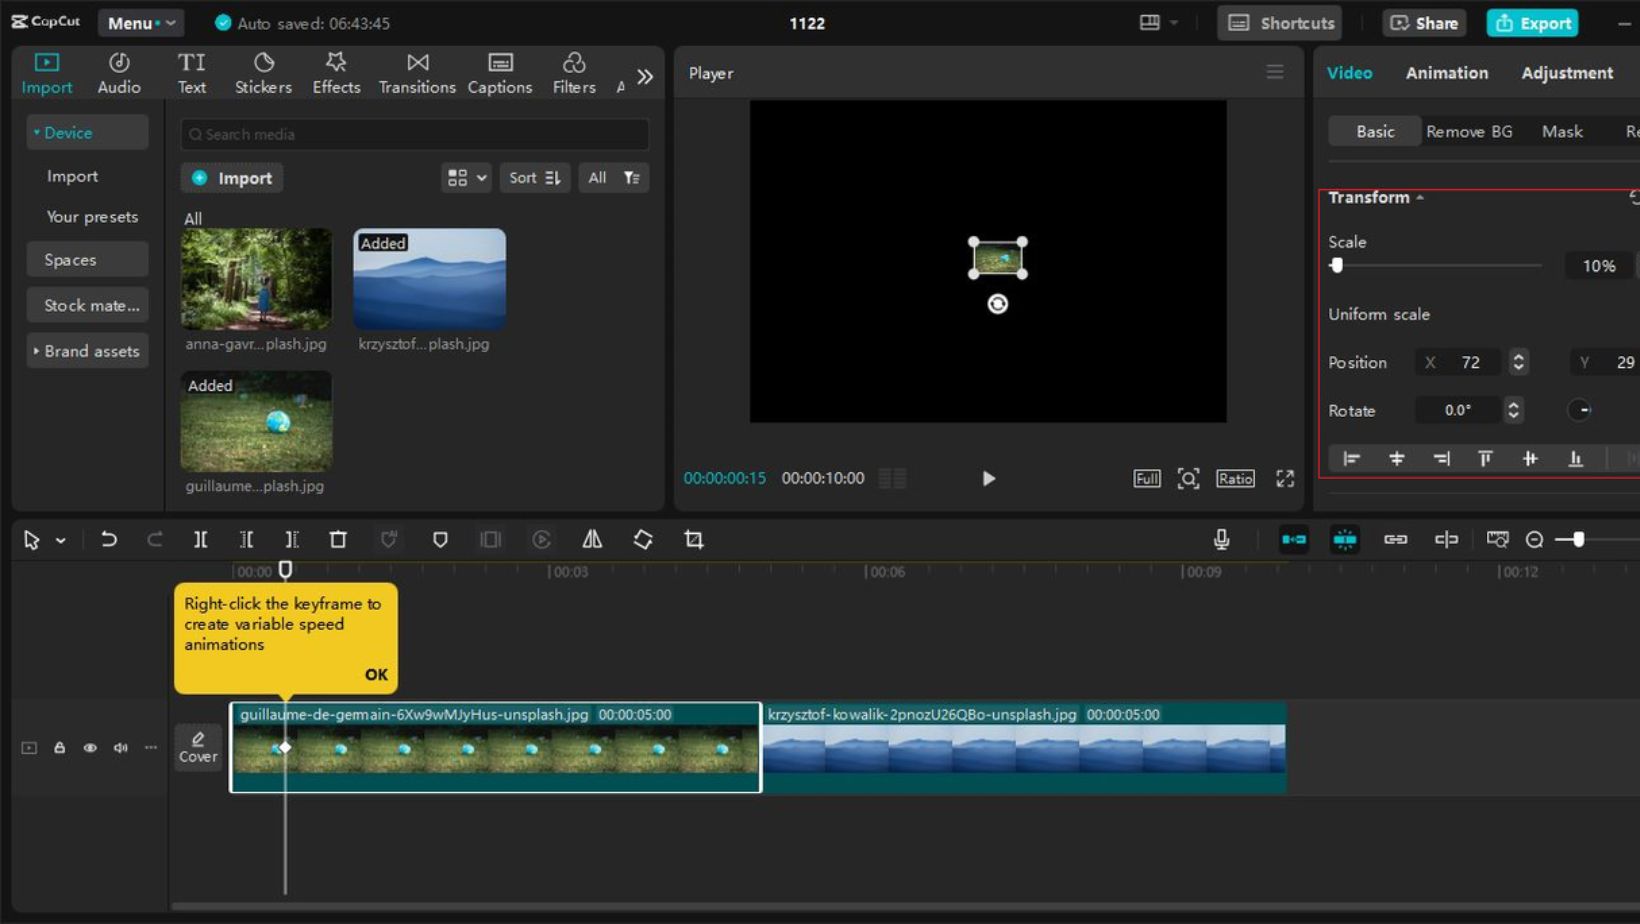The height and width of the screenshot is (924, 1640).
Task: Expand the Brand assets section
Action: (87, 351)
